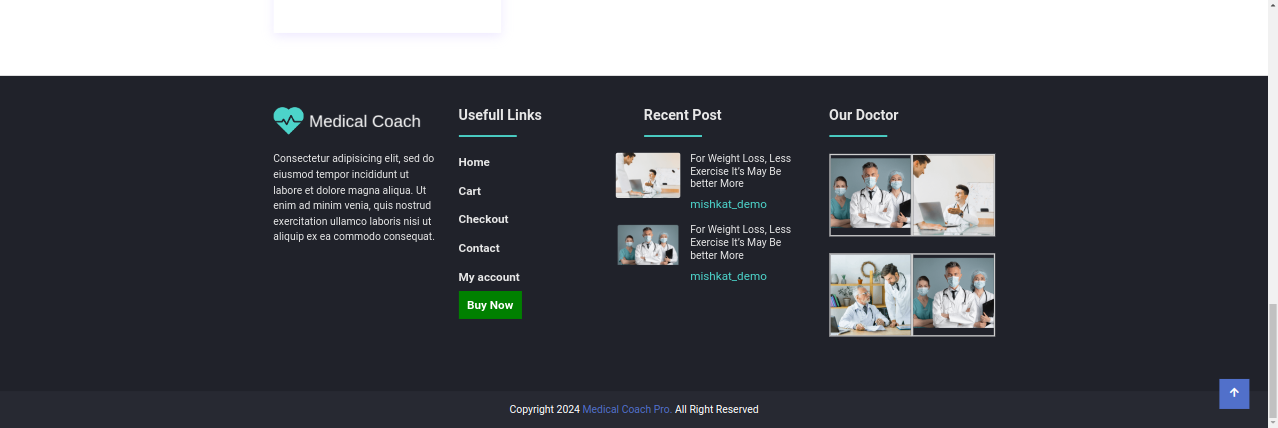This screenshot has width=1278, height=428.
Task: Open top-right Our Doctor gallery image
Action: point(954,195)
